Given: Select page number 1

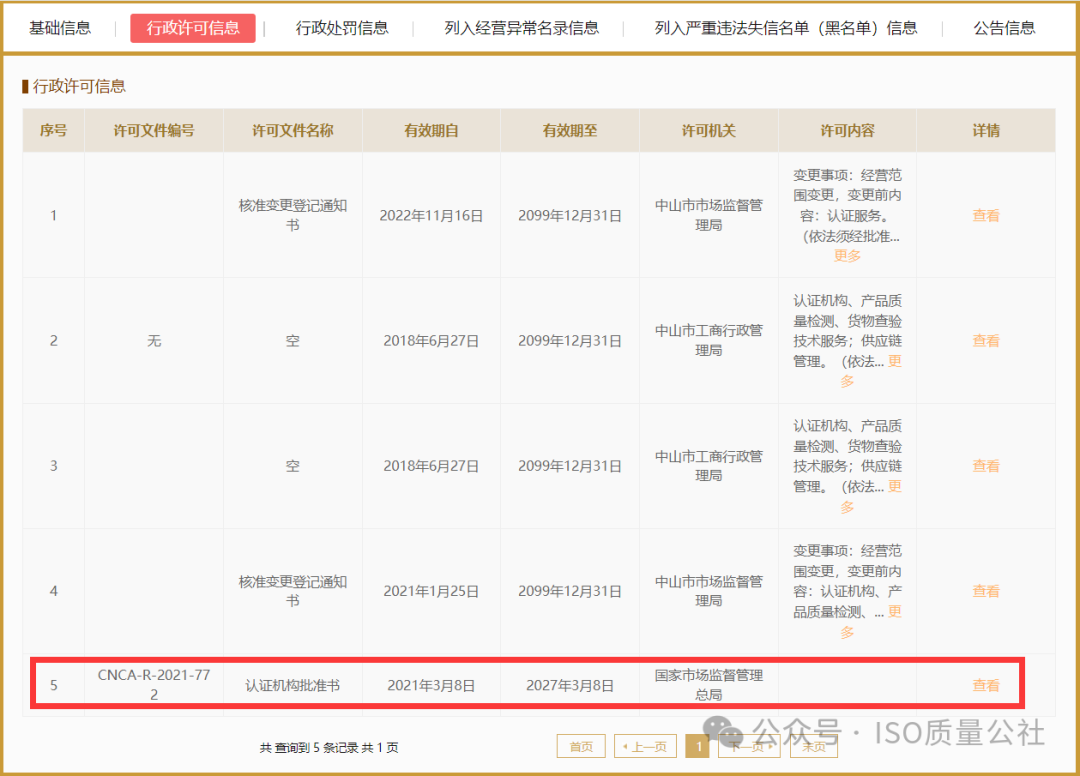Looking at the screenshot, I should click(x=698, y=746).
